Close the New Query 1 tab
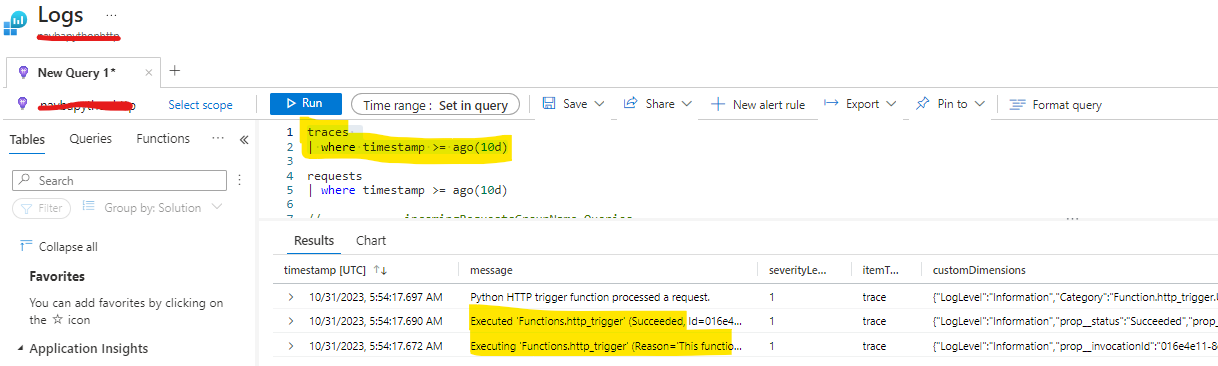 click(148, 72)
